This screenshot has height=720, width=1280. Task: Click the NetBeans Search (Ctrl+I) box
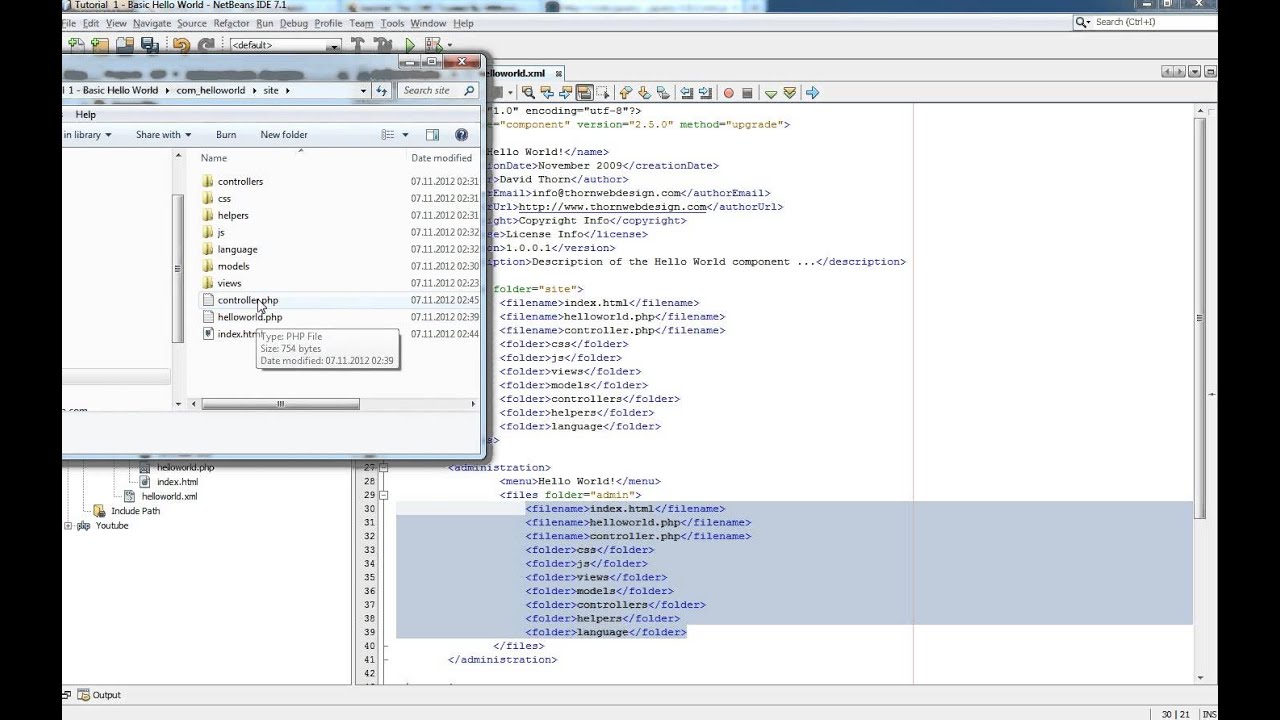tap(1145, 22)
